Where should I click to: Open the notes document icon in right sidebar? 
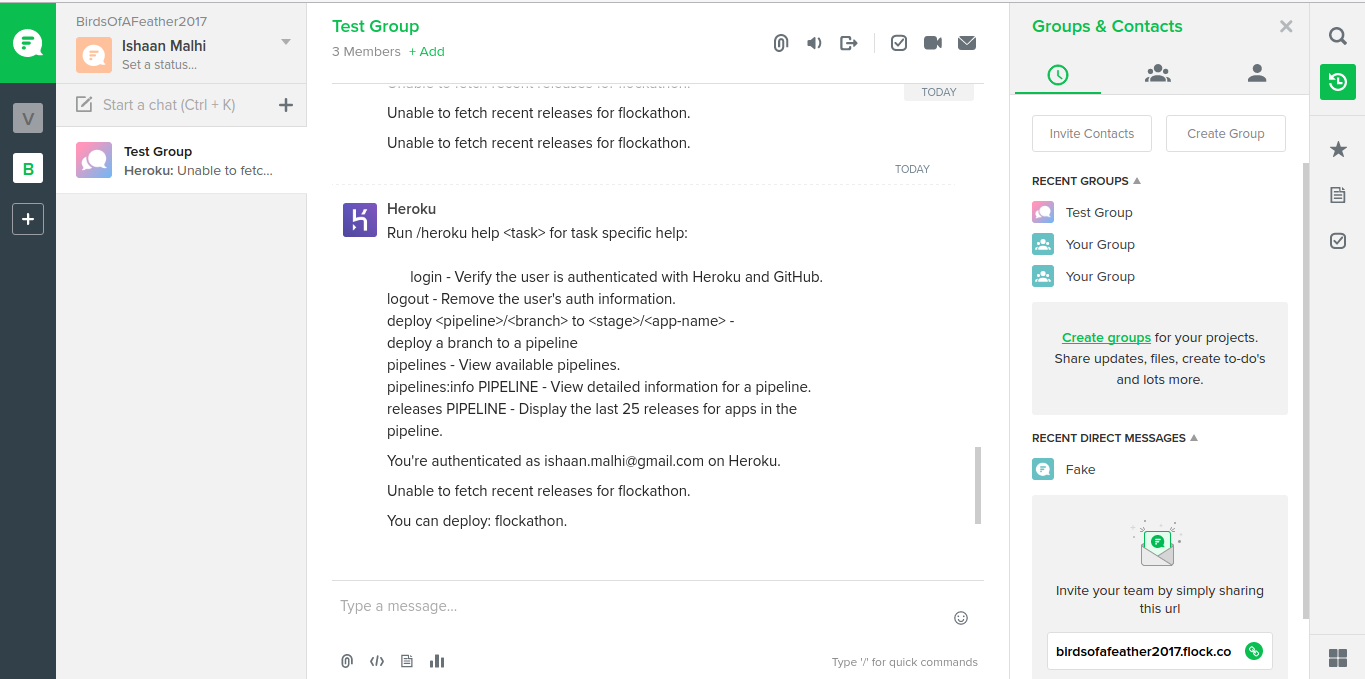(x=1337, y=195)
